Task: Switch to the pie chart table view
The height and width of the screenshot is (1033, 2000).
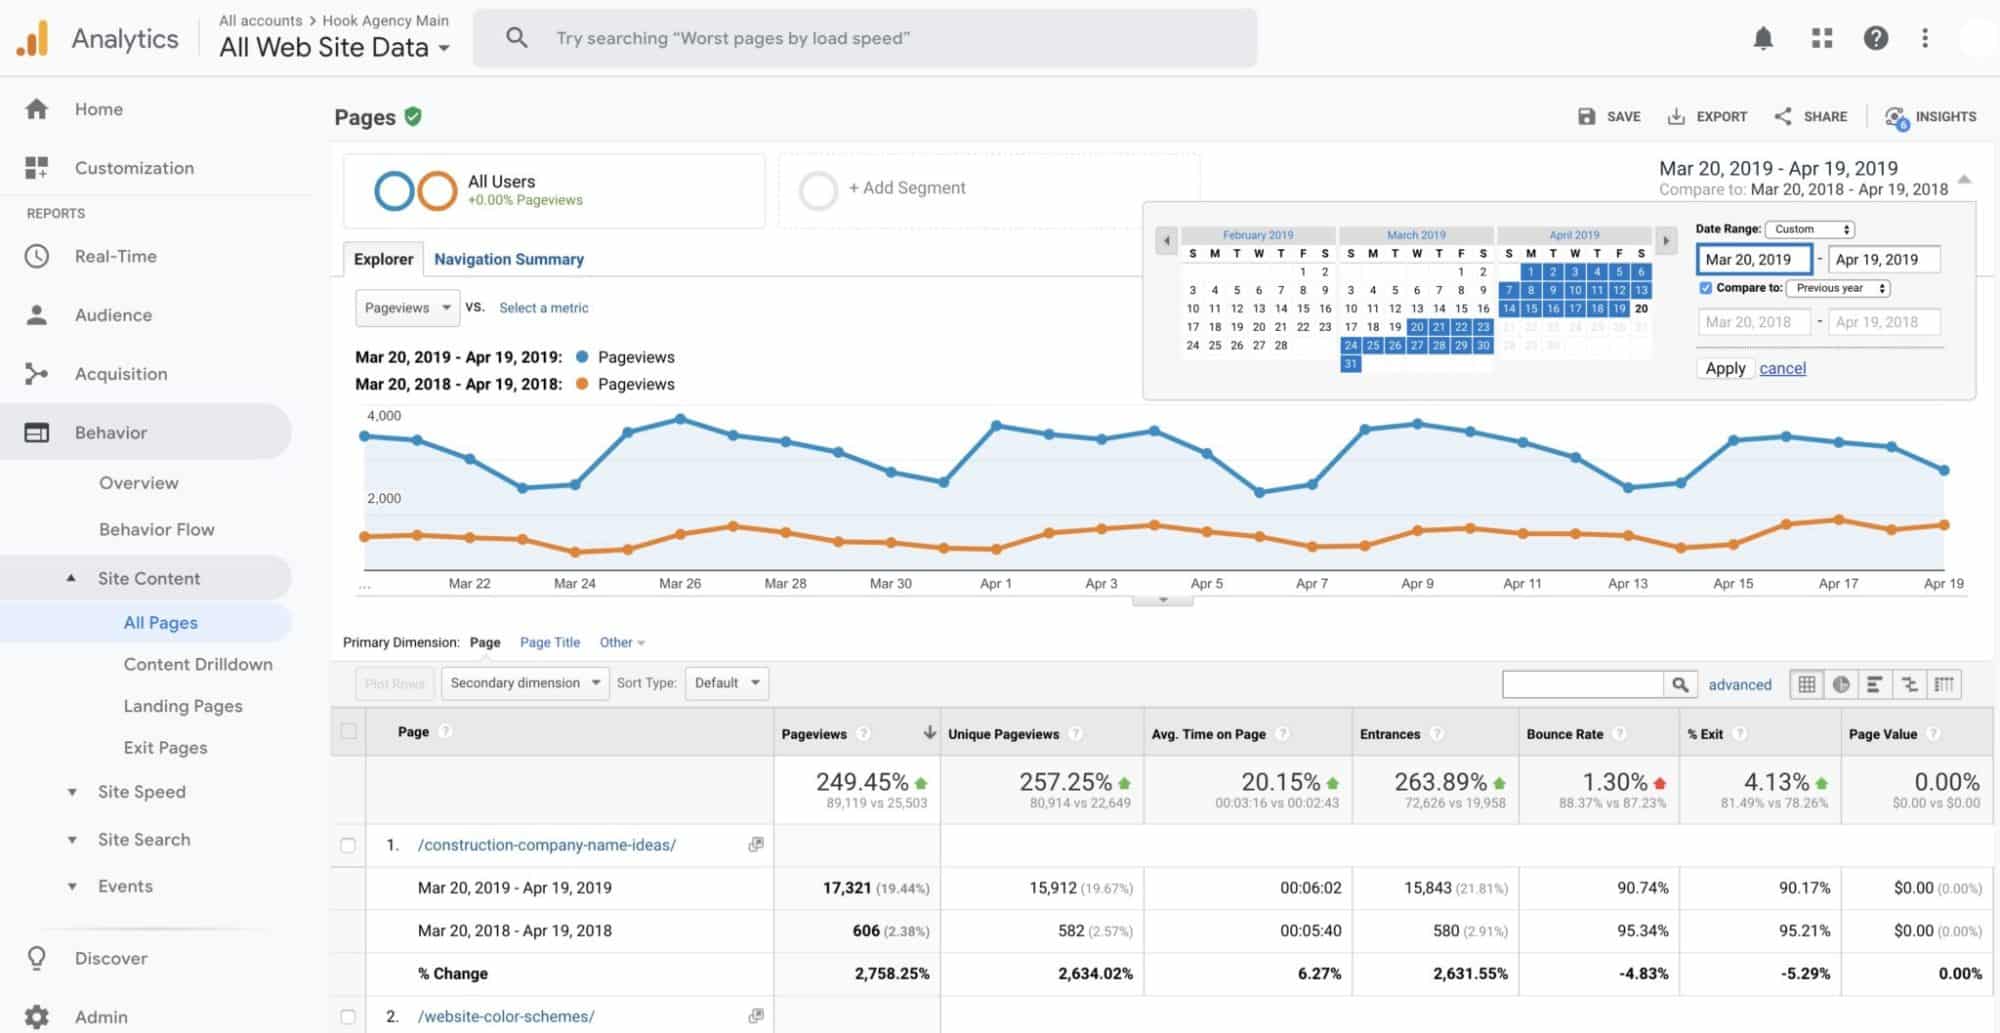Action: pos(1841,684)
